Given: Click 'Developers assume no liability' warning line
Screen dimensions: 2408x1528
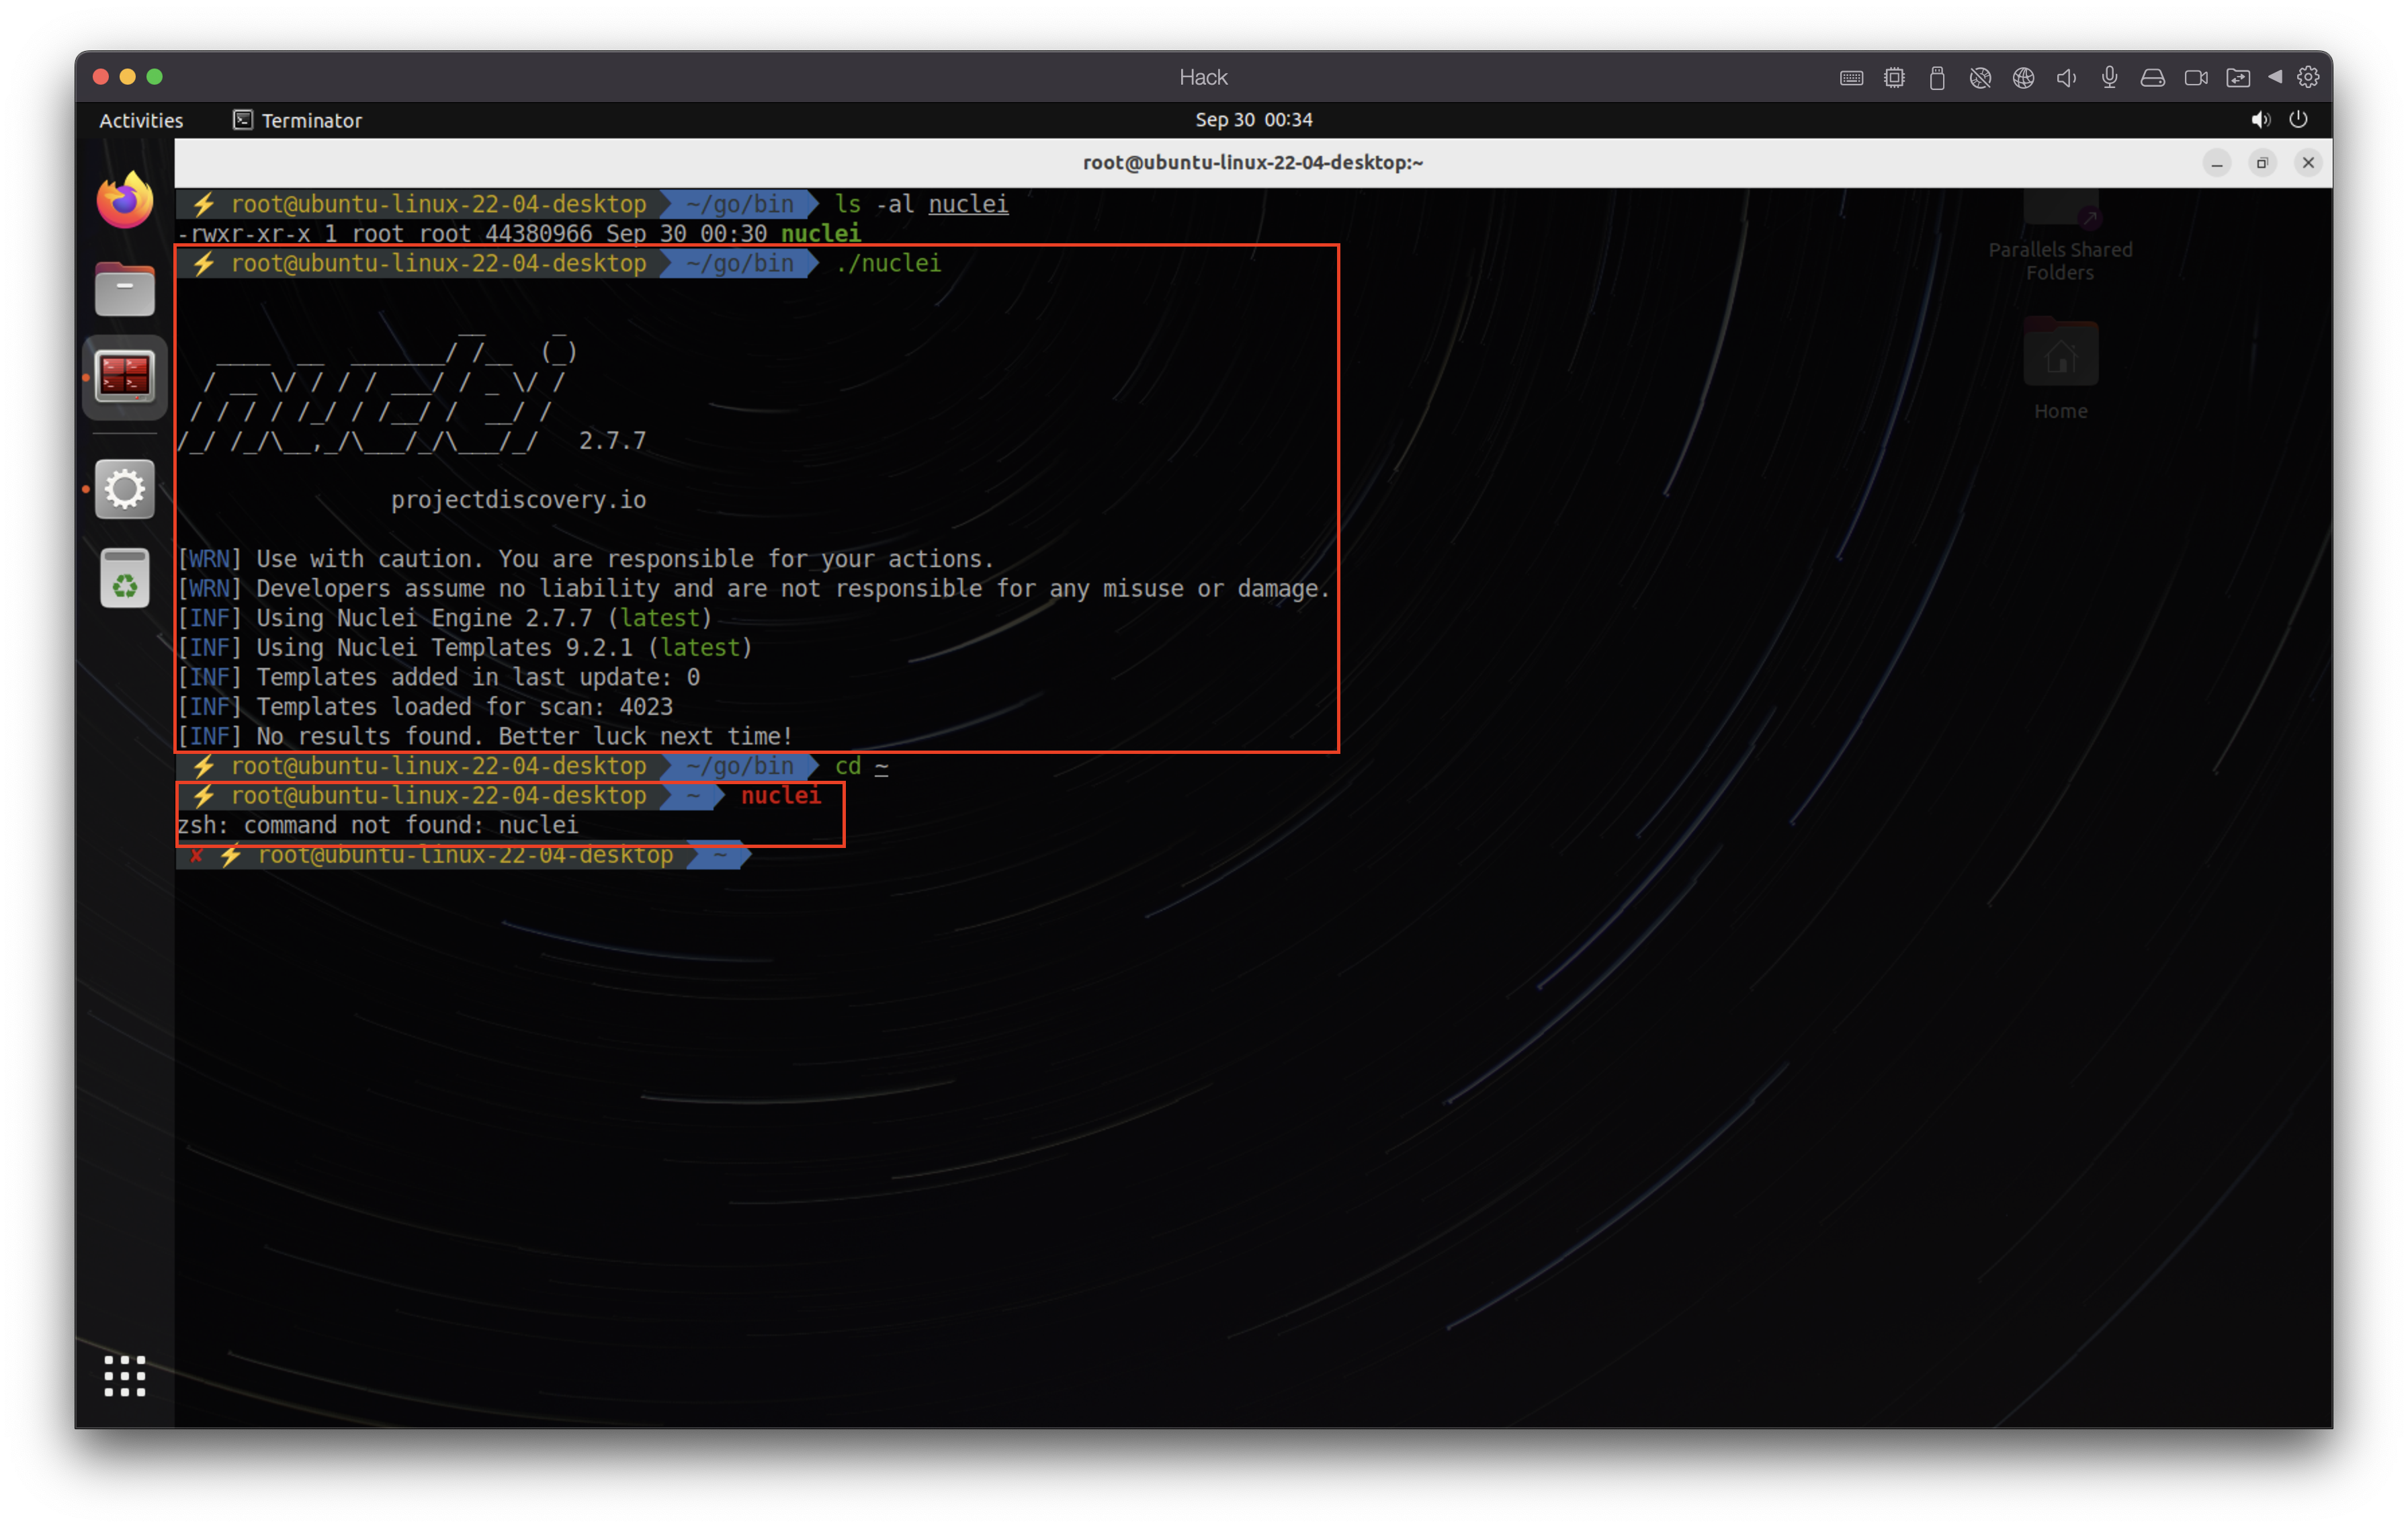Looking at the screenshot, I should click(754, 589).
